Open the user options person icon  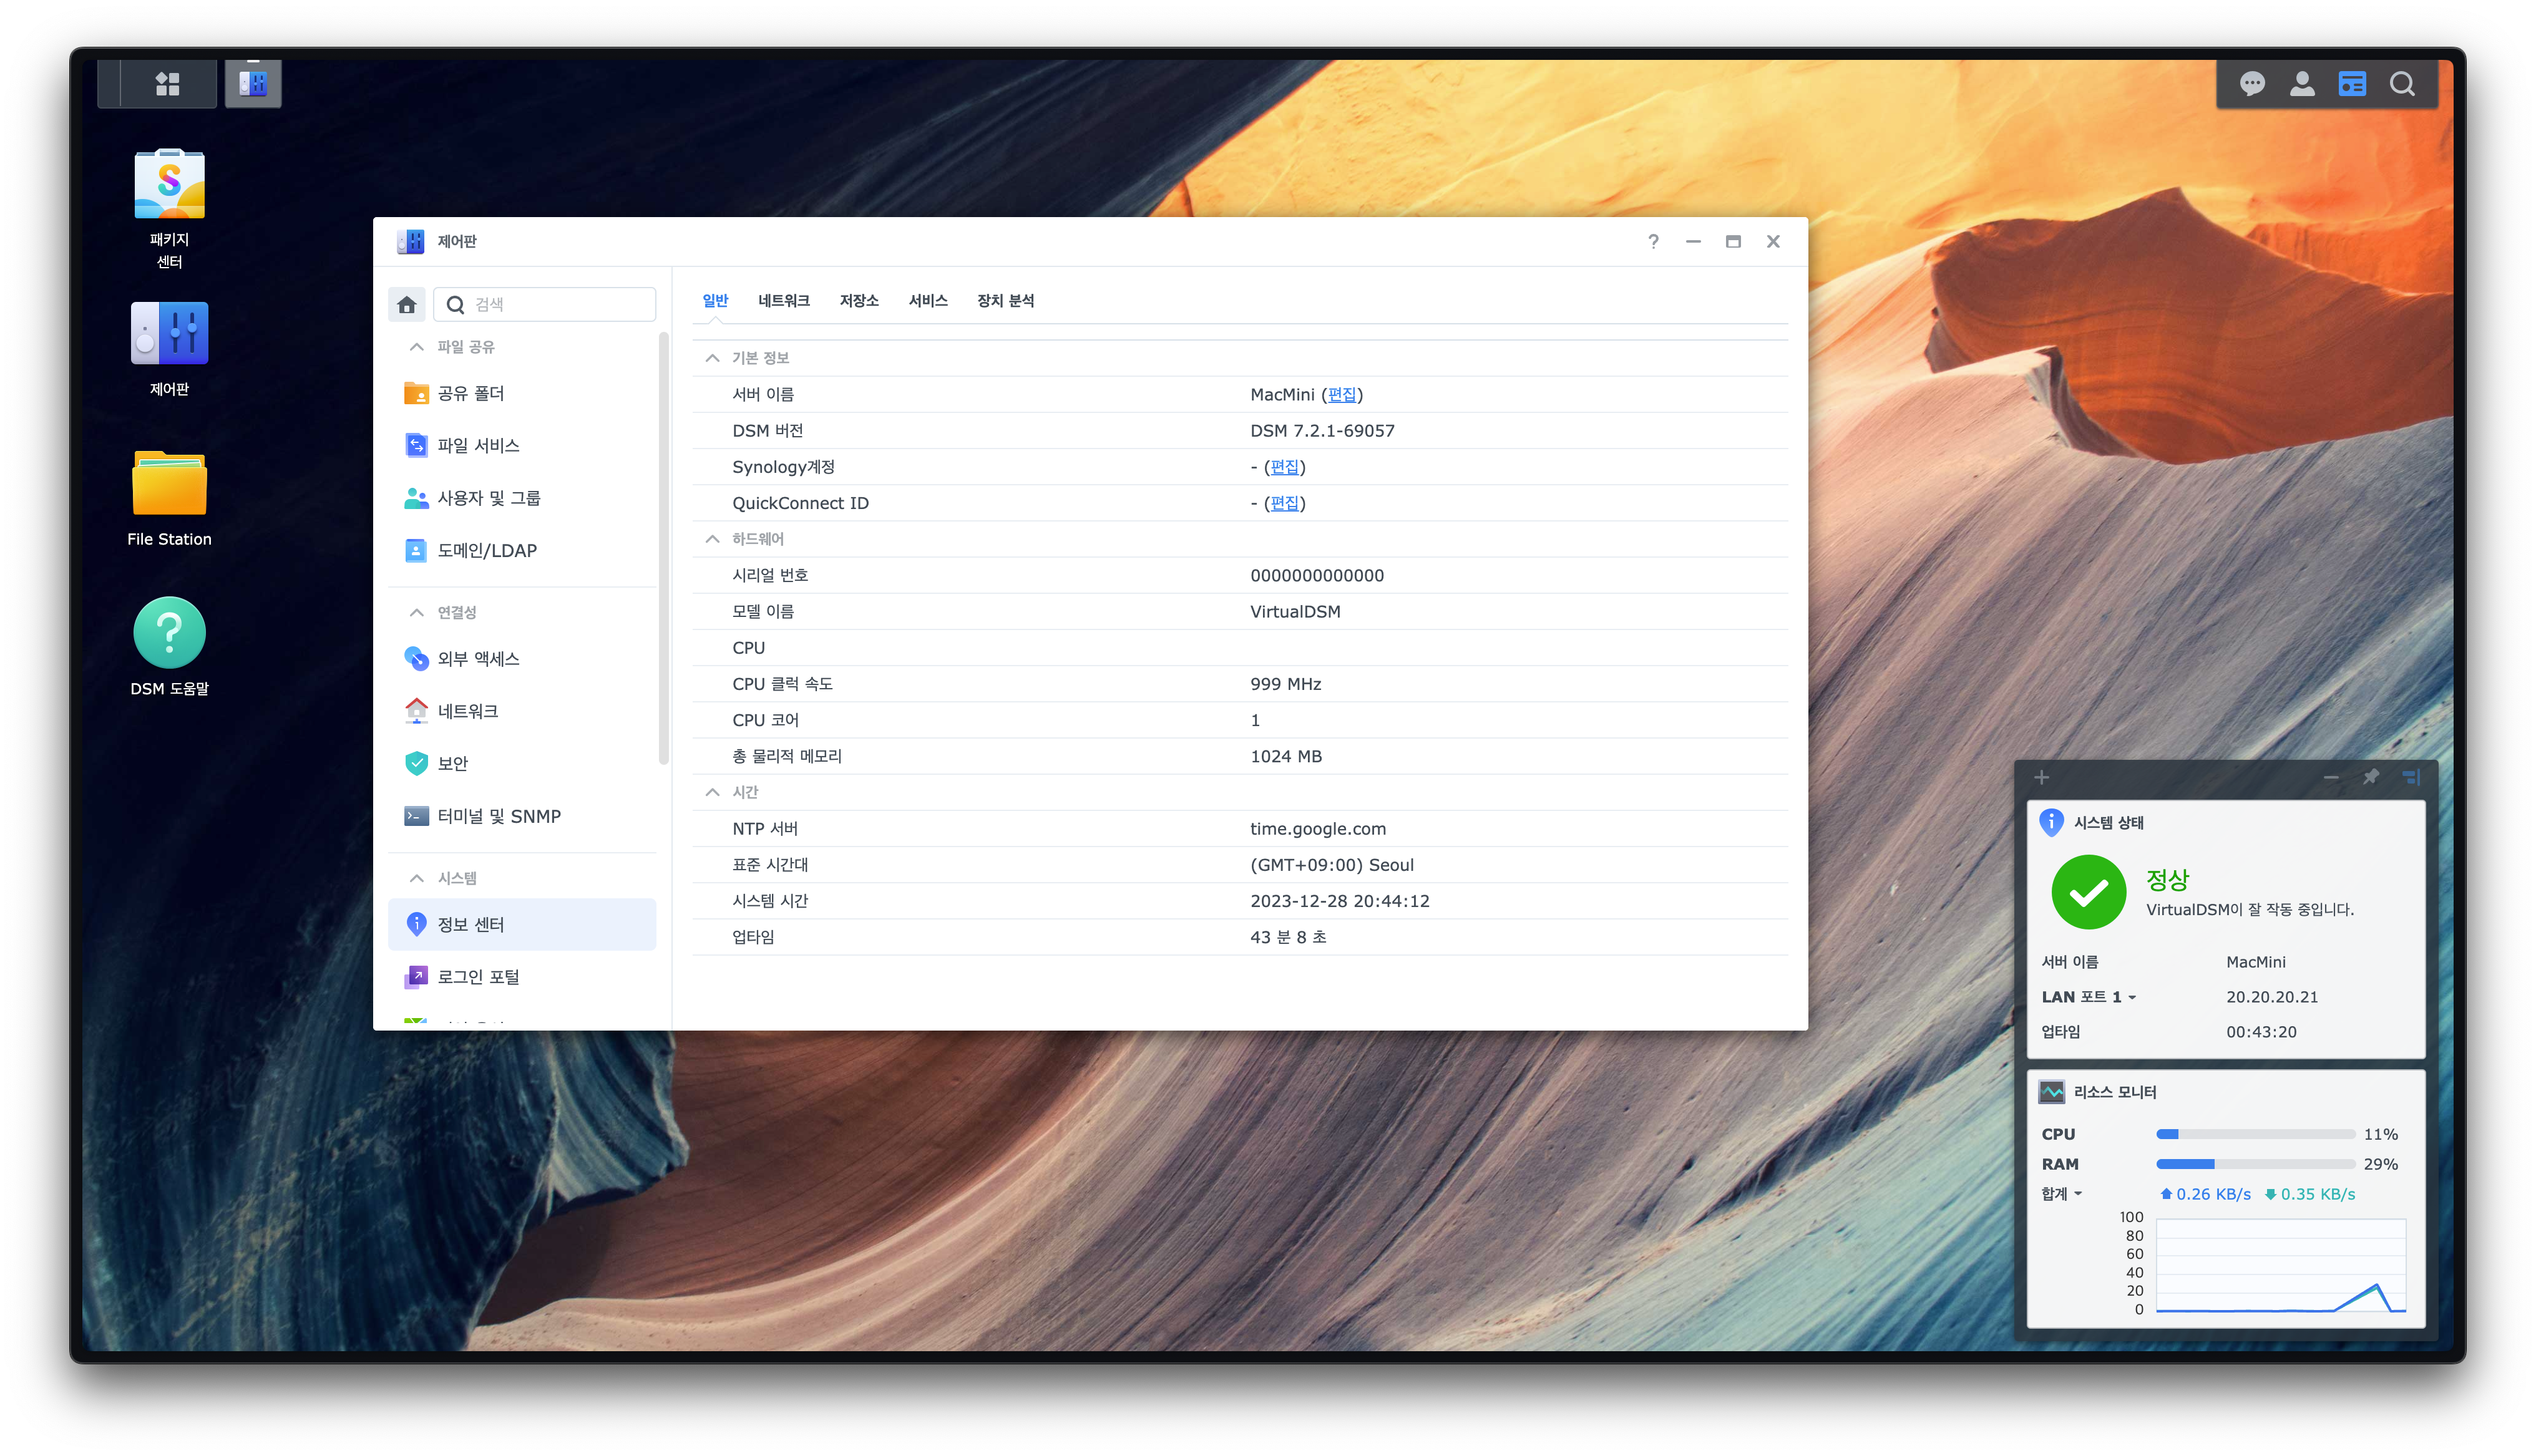(2302, 84)
